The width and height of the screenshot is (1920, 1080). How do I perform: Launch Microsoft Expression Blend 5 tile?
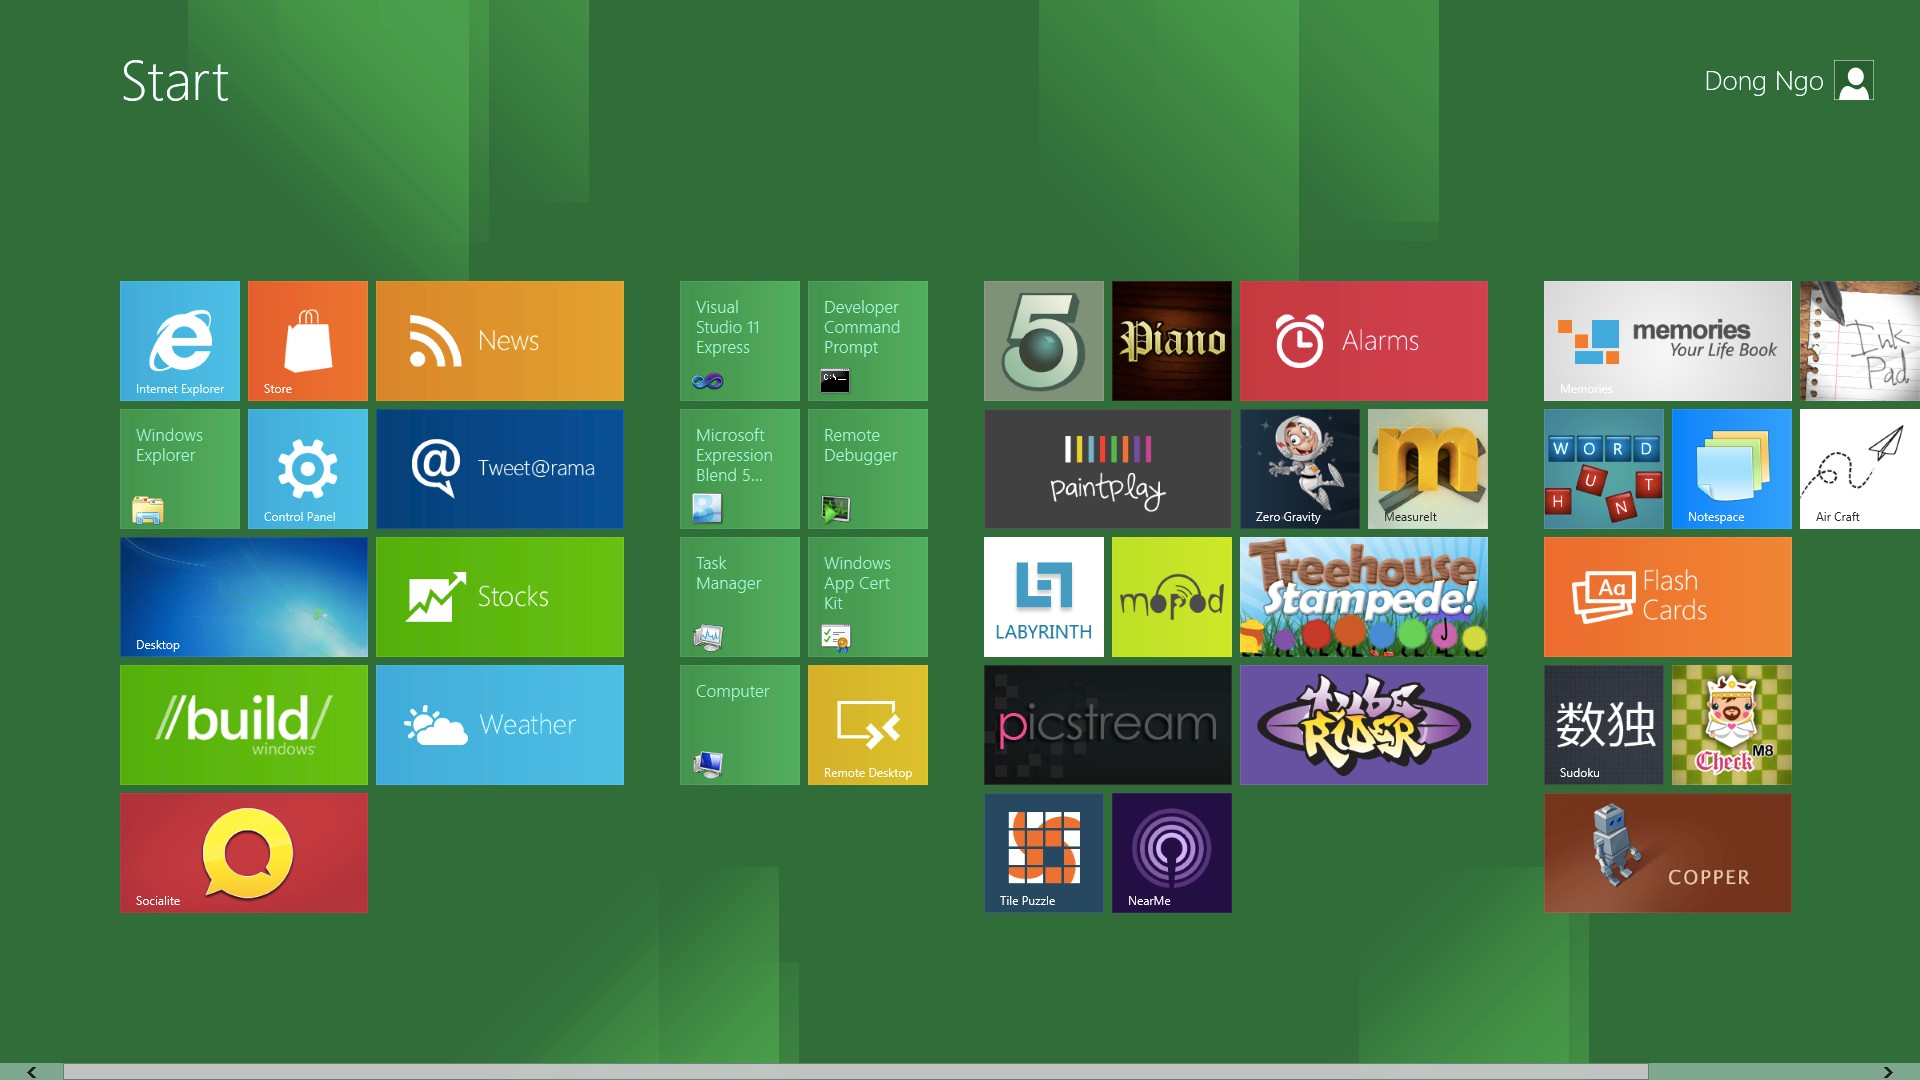pyautogui.click(x=740, y=469)
